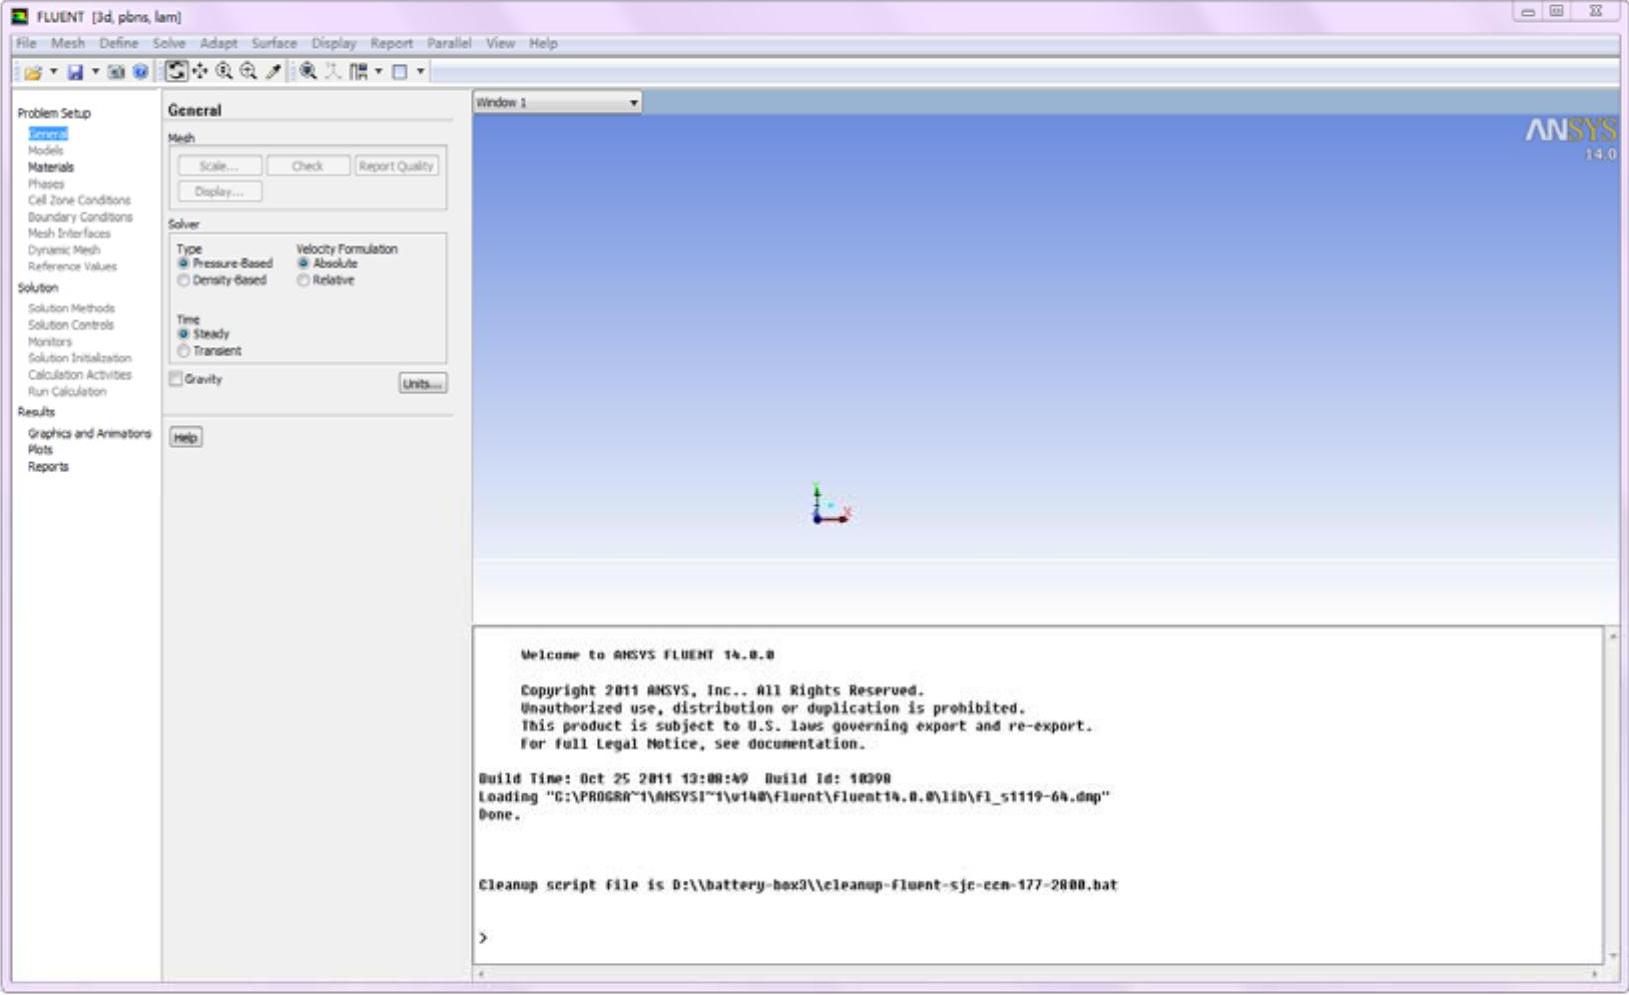Select the probe (eyedropper) tool
This screenshot has height=995, width=1629.
[272, 71]
